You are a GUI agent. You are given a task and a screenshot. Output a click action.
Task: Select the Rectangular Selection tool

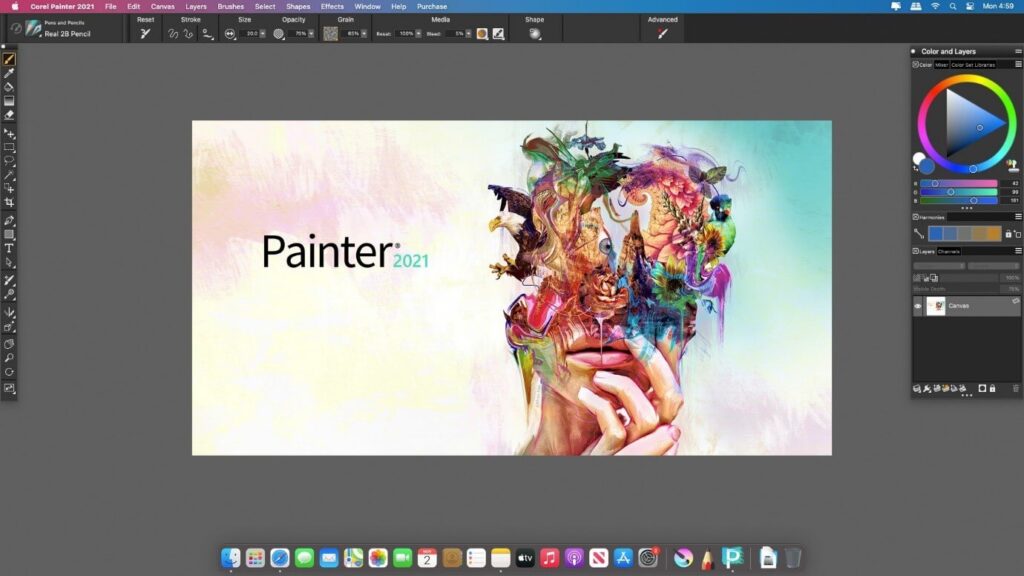[9, 148]
